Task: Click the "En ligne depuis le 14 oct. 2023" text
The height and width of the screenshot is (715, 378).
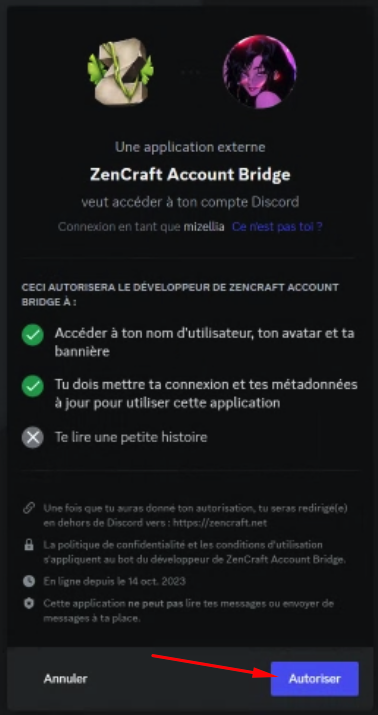Action: click(114, 581)
